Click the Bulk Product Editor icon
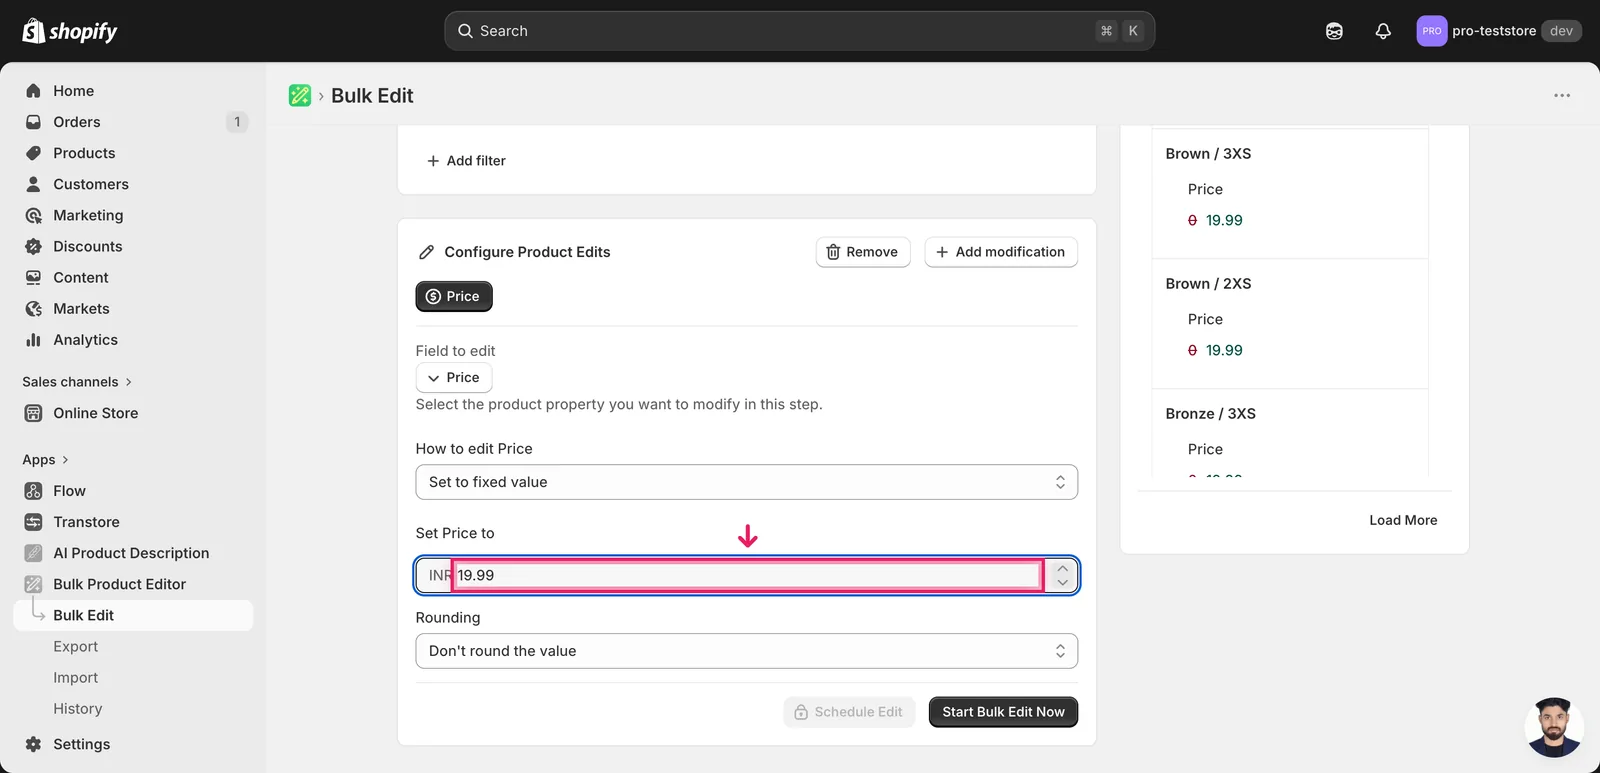The width and height of the screenshot is (1600, 773). click(x=33, y=584)
